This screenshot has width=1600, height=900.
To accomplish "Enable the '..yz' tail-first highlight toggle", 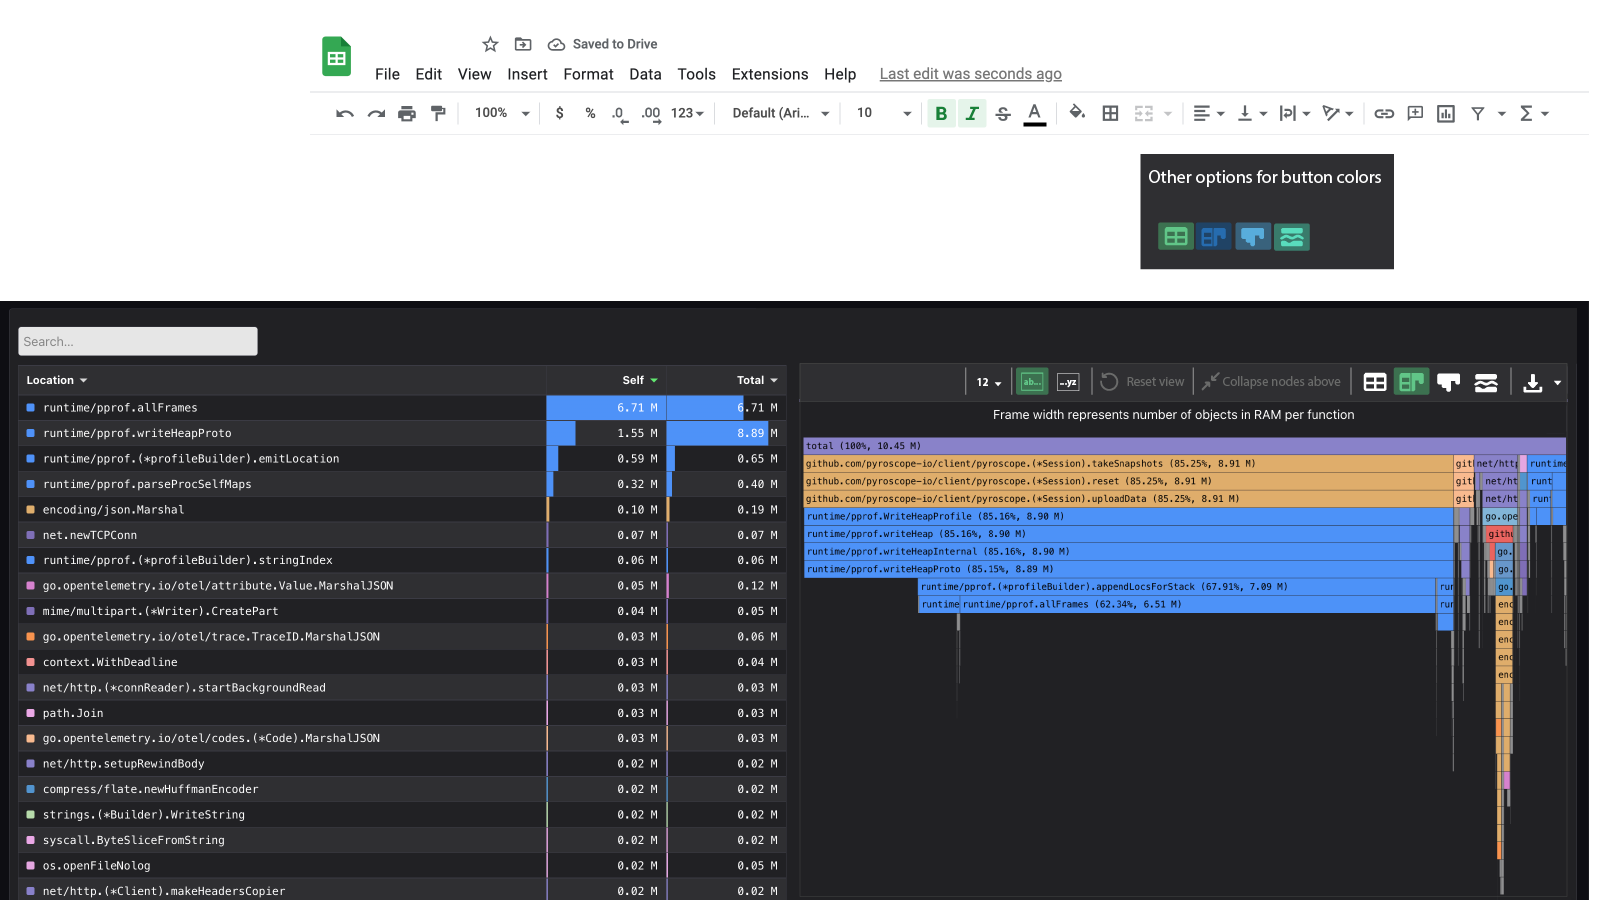I will [1067, 381].
